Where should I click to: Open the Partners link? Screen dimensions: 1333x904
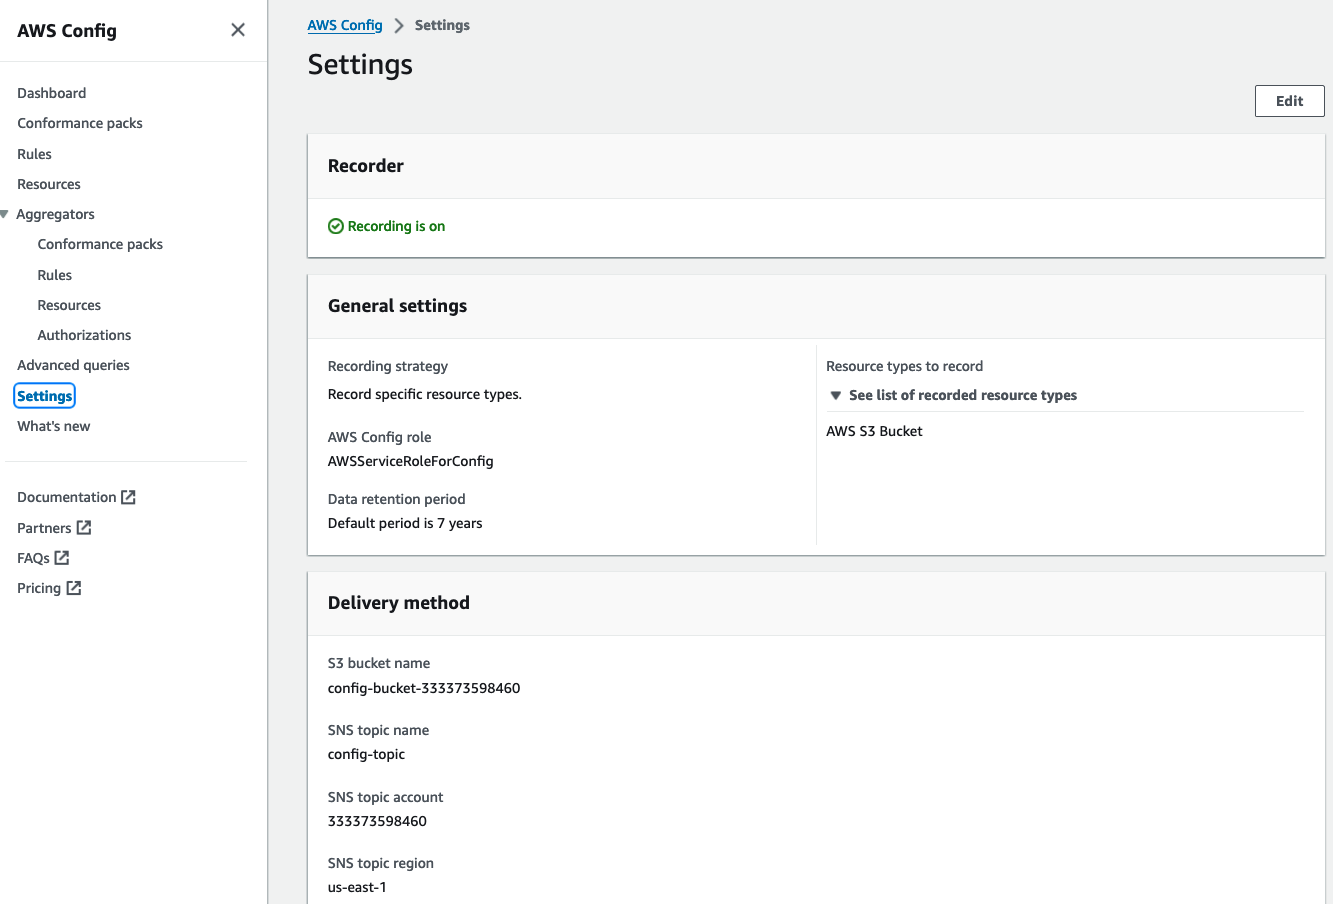coord(44,528)
